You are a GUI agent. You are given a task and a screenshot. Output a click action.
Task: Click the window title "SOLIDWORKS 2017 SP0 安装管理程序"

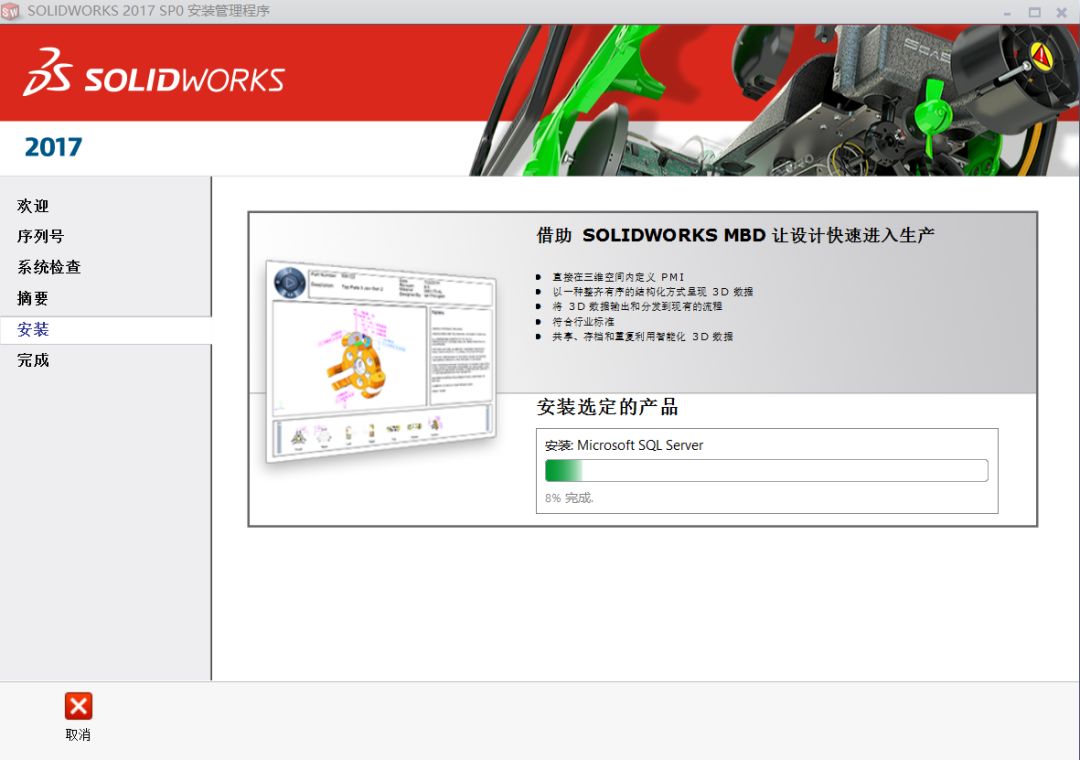point(148,11)
